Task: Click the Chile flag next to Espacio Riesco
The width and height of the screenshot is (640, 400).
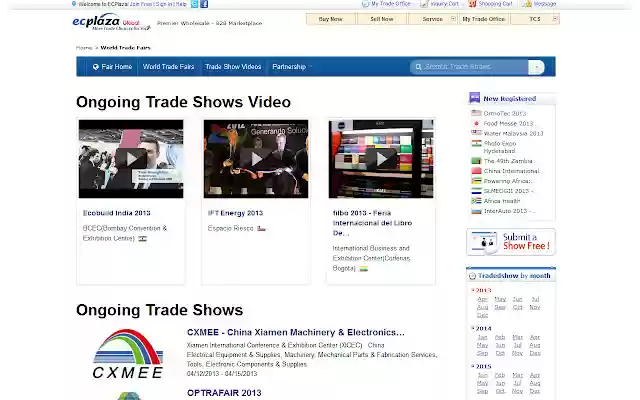Action: click(x=261, y=229)
